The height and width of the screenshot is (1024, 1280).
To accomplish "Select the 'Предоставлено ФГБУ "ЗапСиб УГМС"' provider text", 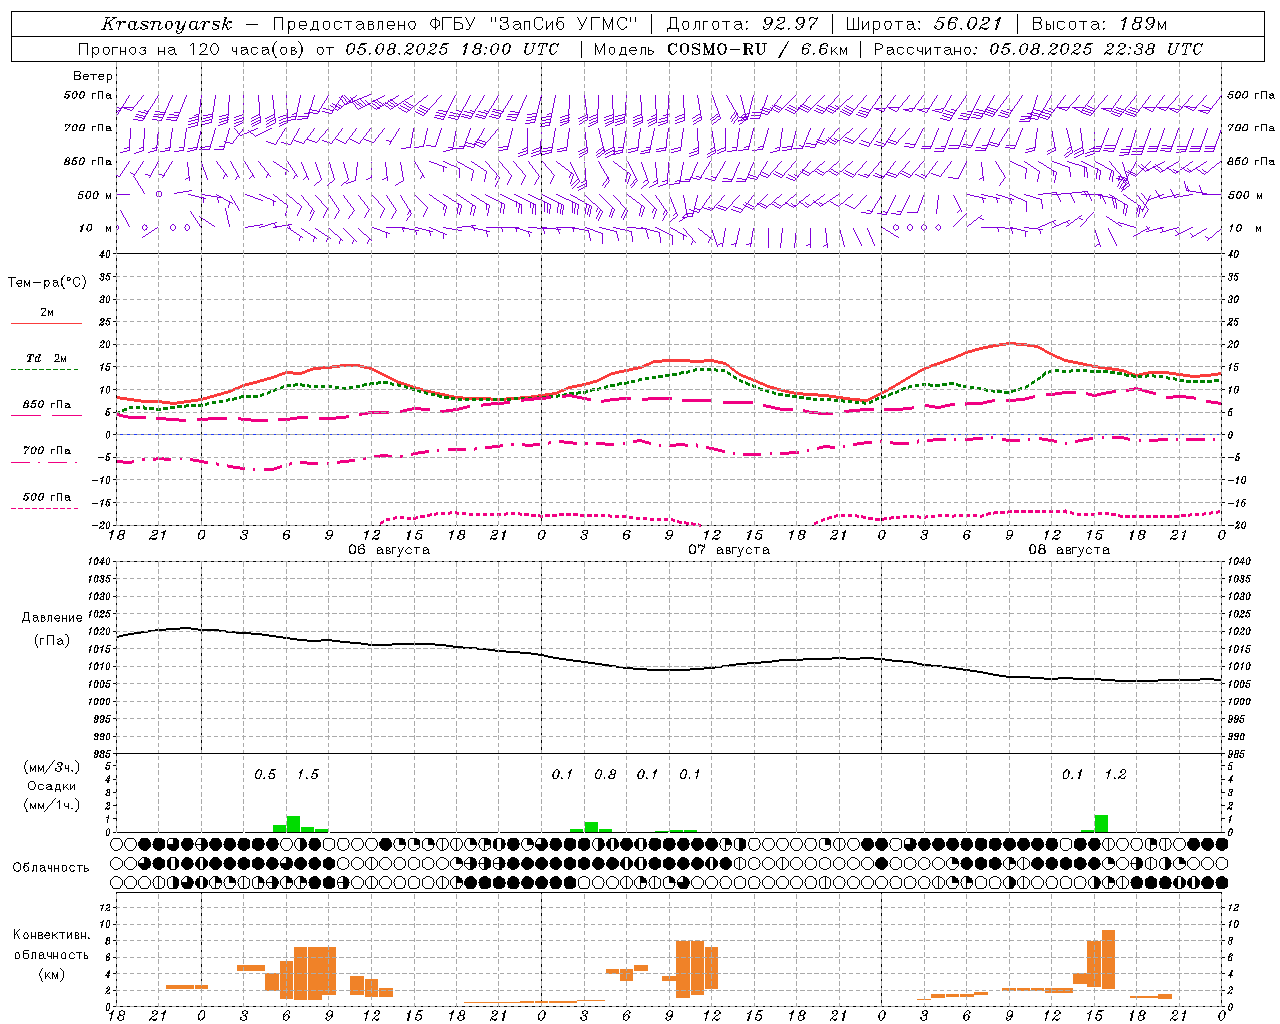I will [455, 24].
